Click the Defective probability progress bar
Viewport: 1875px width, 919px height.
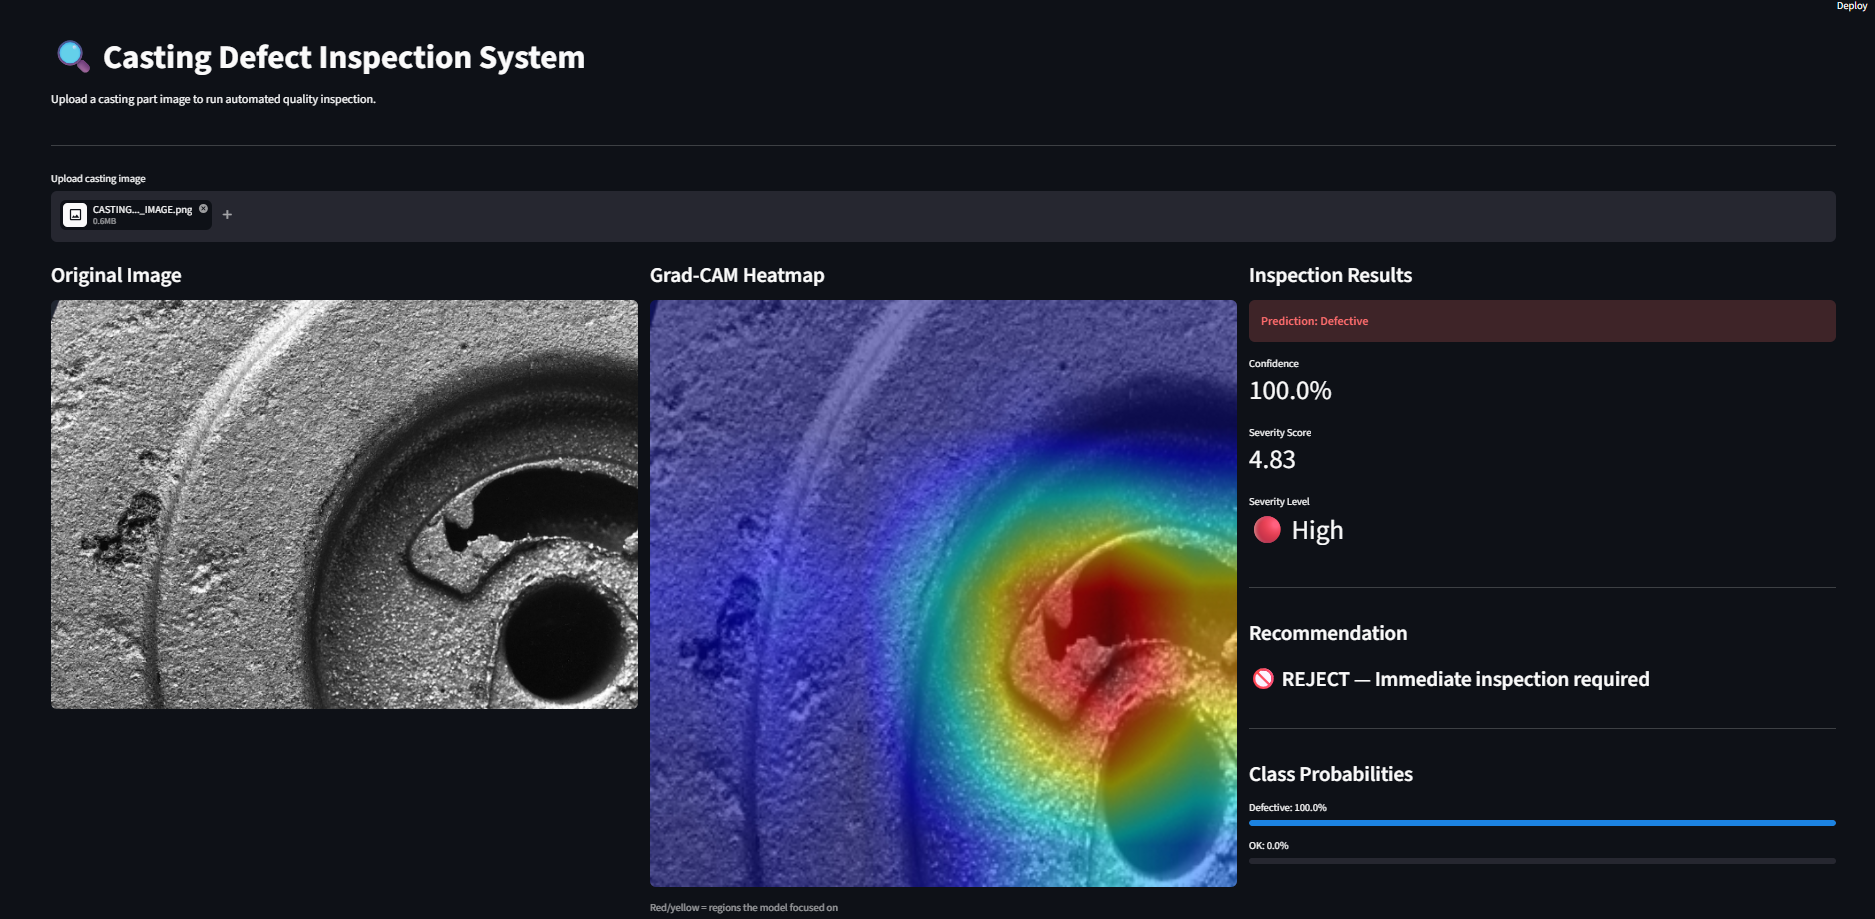click(x=1542, y=823)
